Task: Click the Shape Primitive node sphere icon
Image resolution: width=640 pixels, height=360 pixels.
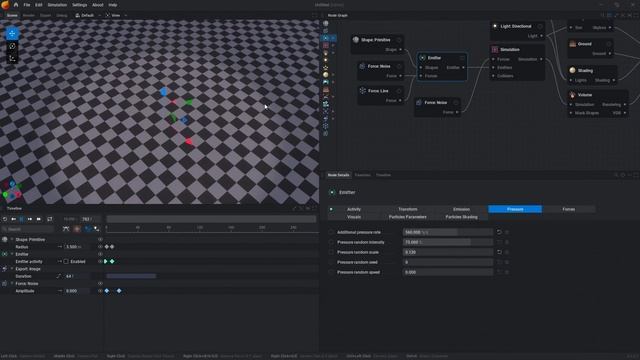Action: (356, 40)
